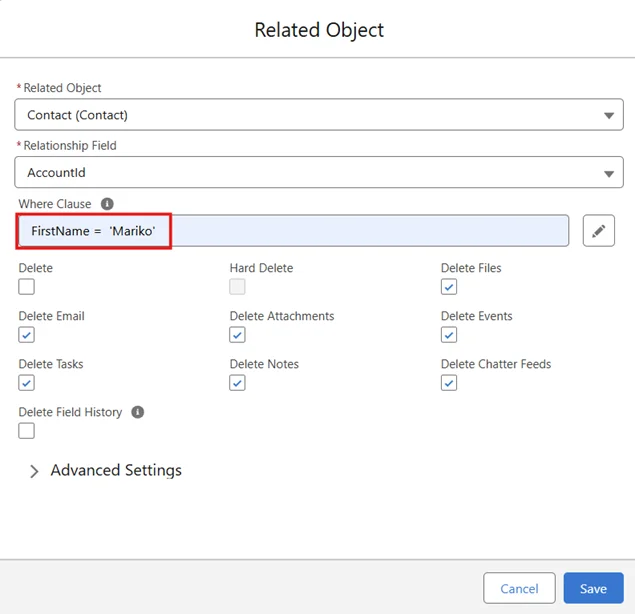Open the Relationship Field dropdown
The height and width of the screenshot is (614, 635).
pos(319,173)
